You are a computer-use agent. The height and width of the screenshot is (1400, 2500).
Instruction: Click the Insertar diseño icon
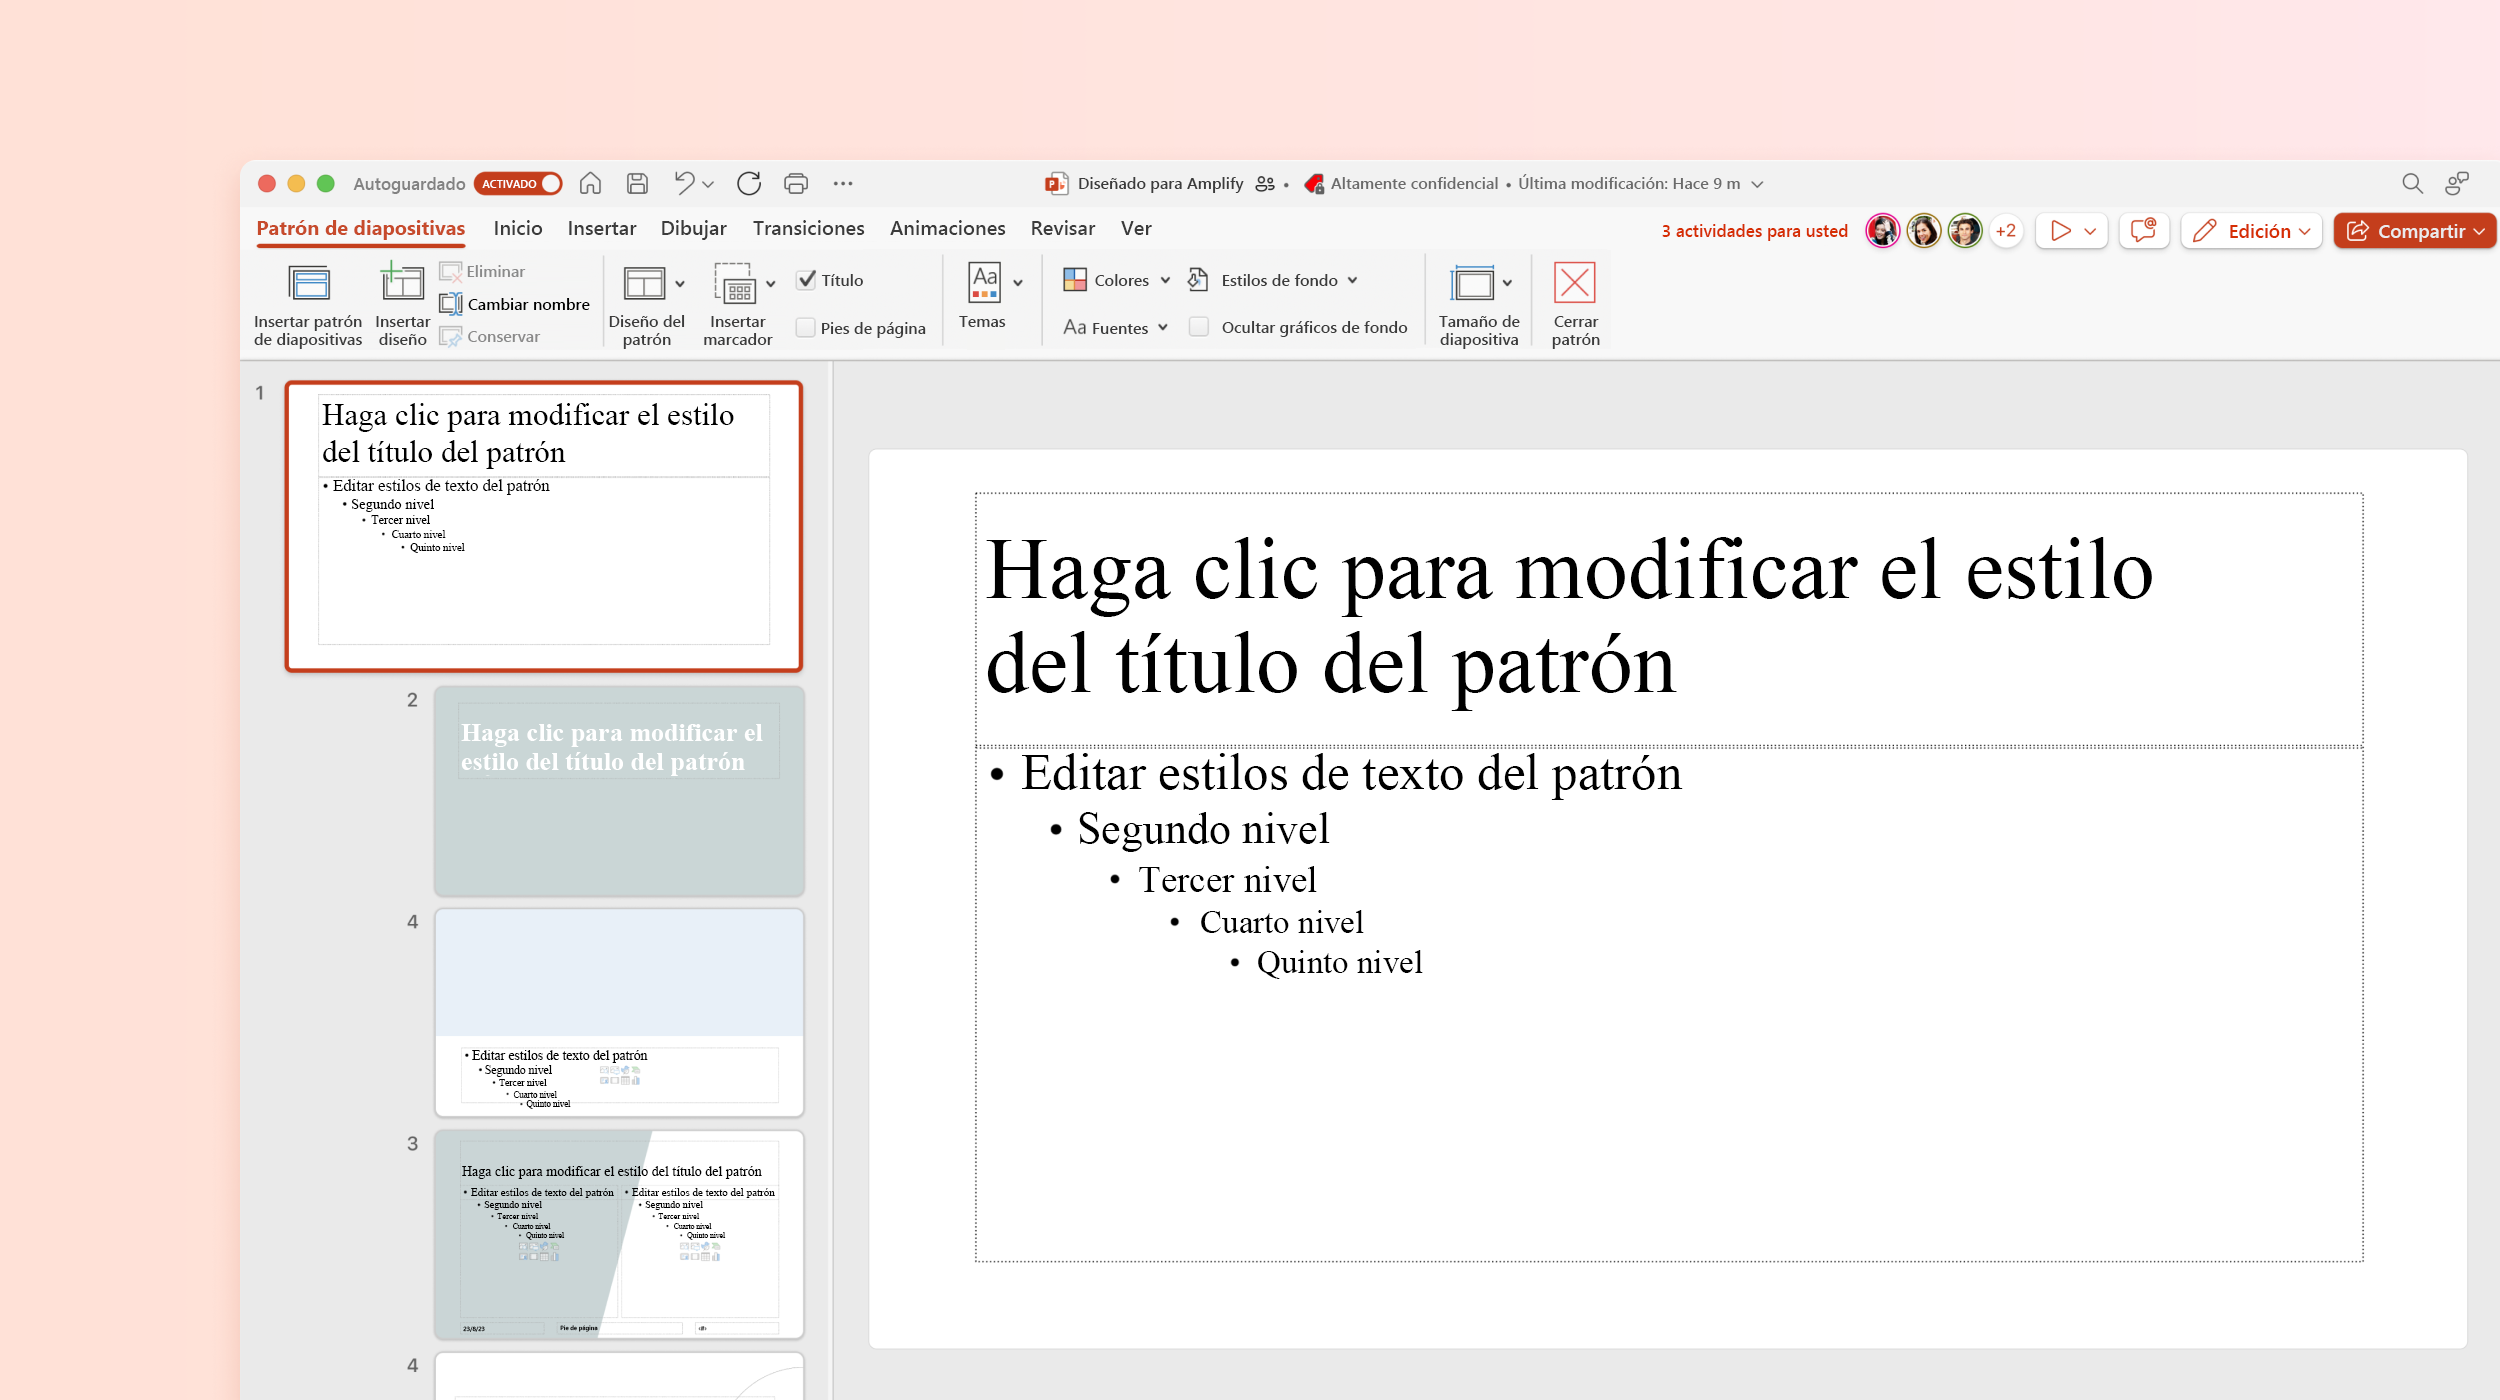tap(402, 282)
